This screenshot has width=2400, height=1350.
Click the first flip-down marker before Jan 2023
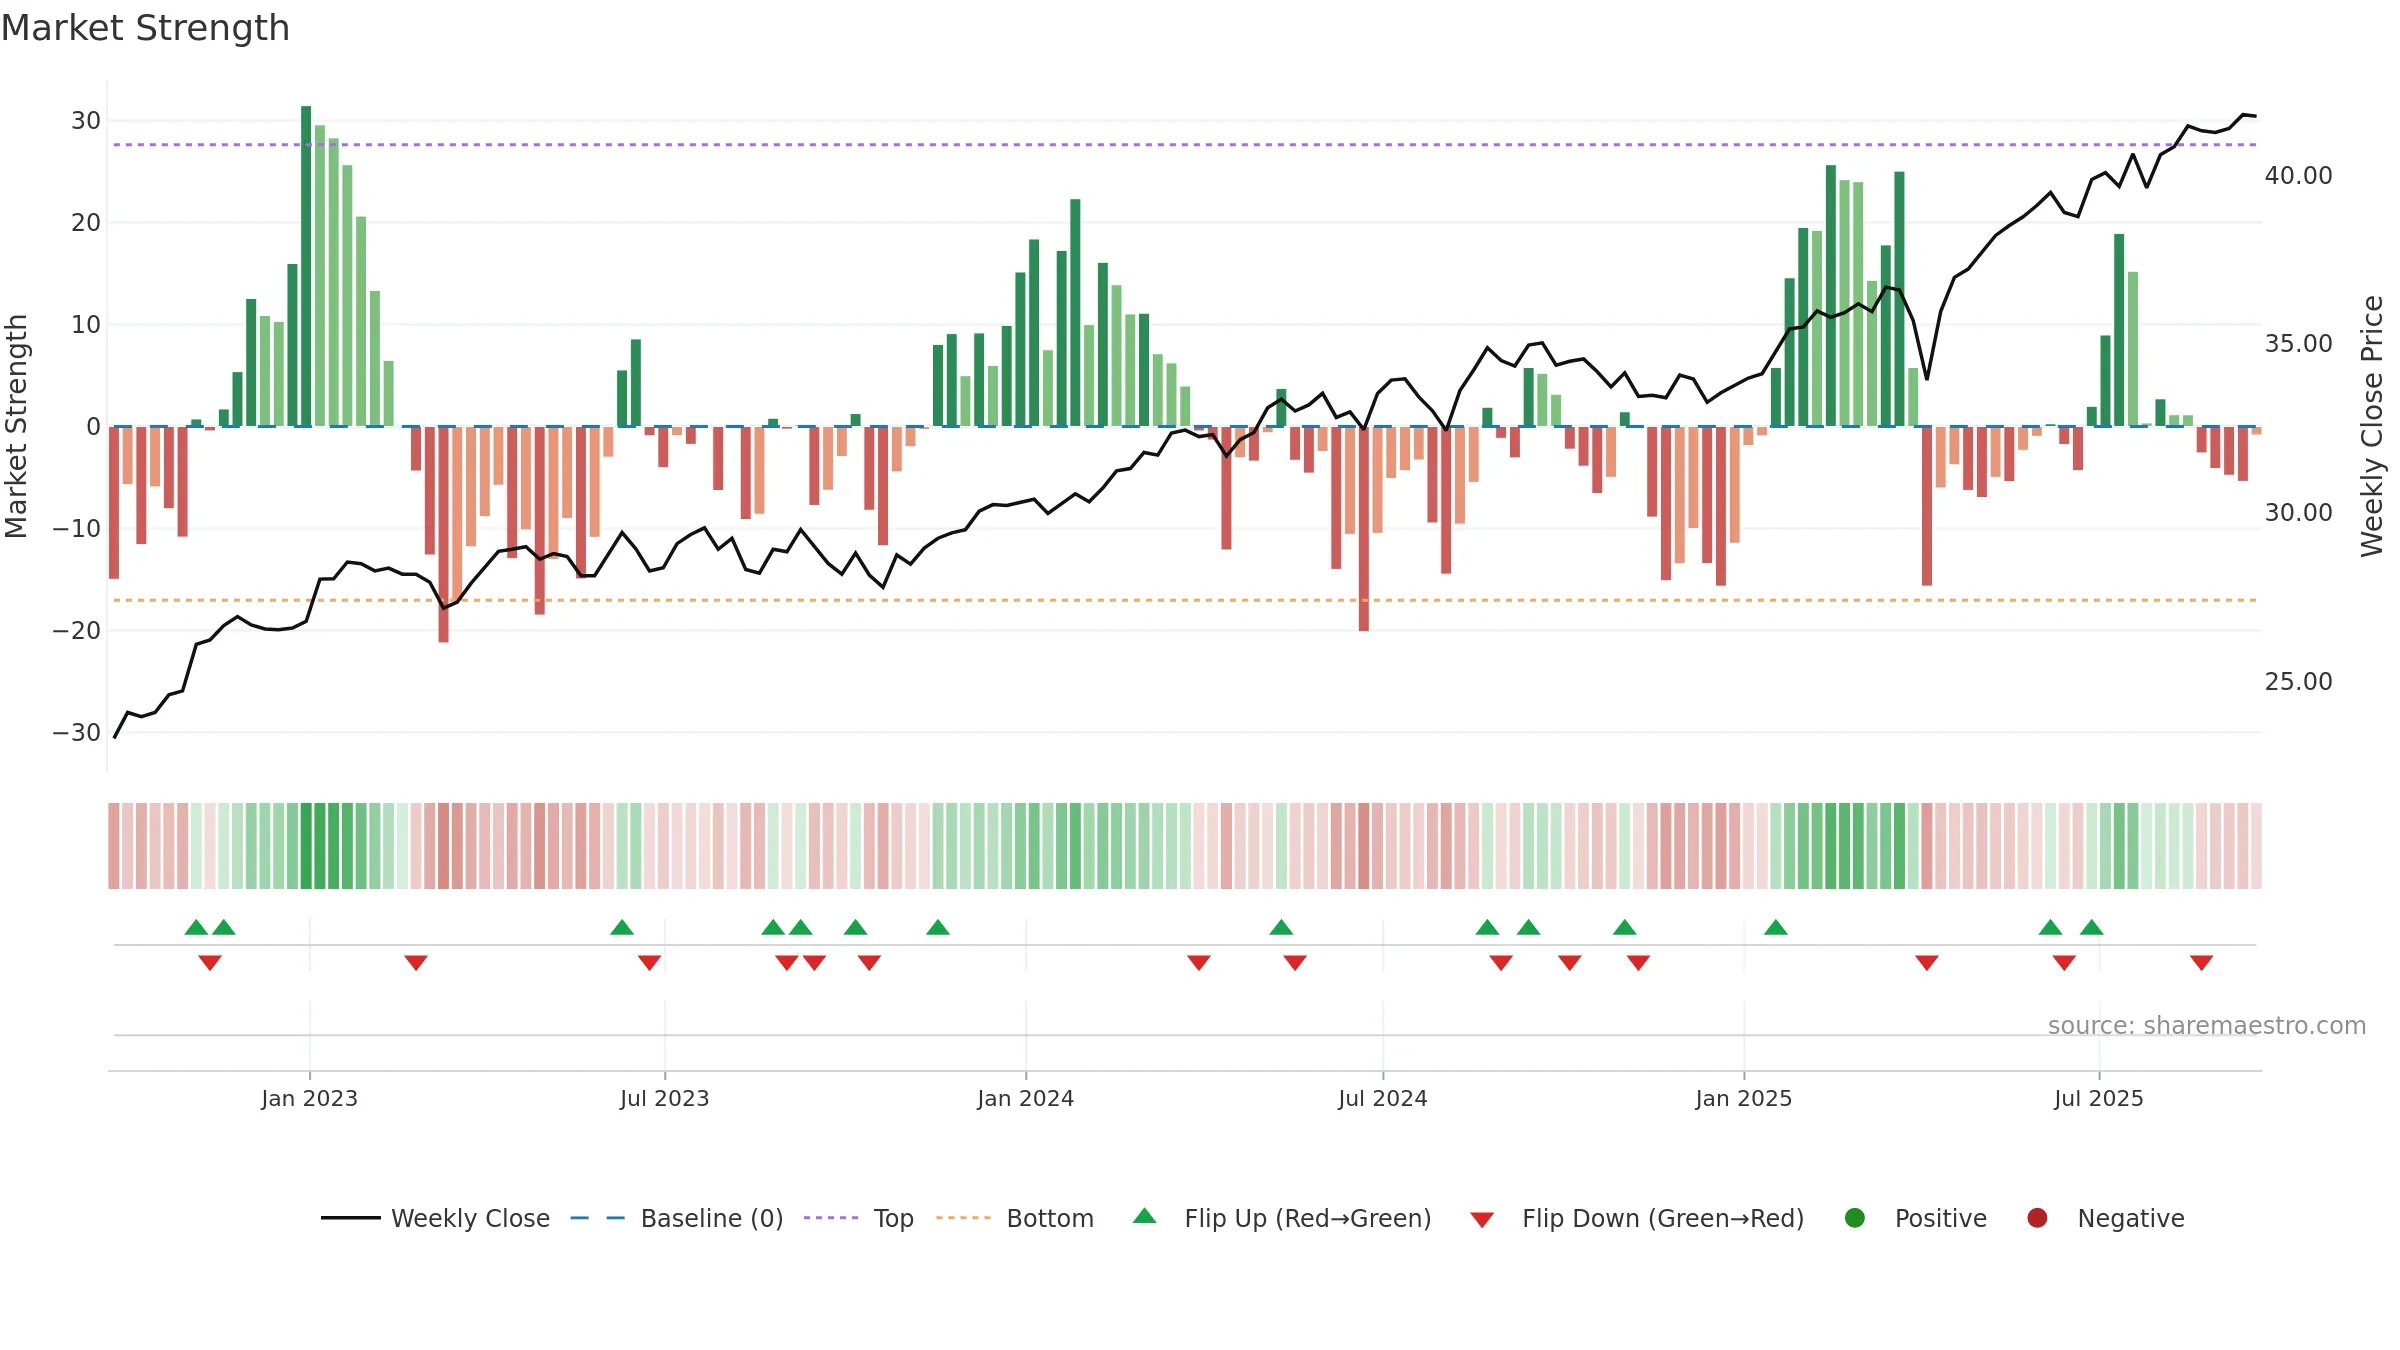tap(210, 962)
